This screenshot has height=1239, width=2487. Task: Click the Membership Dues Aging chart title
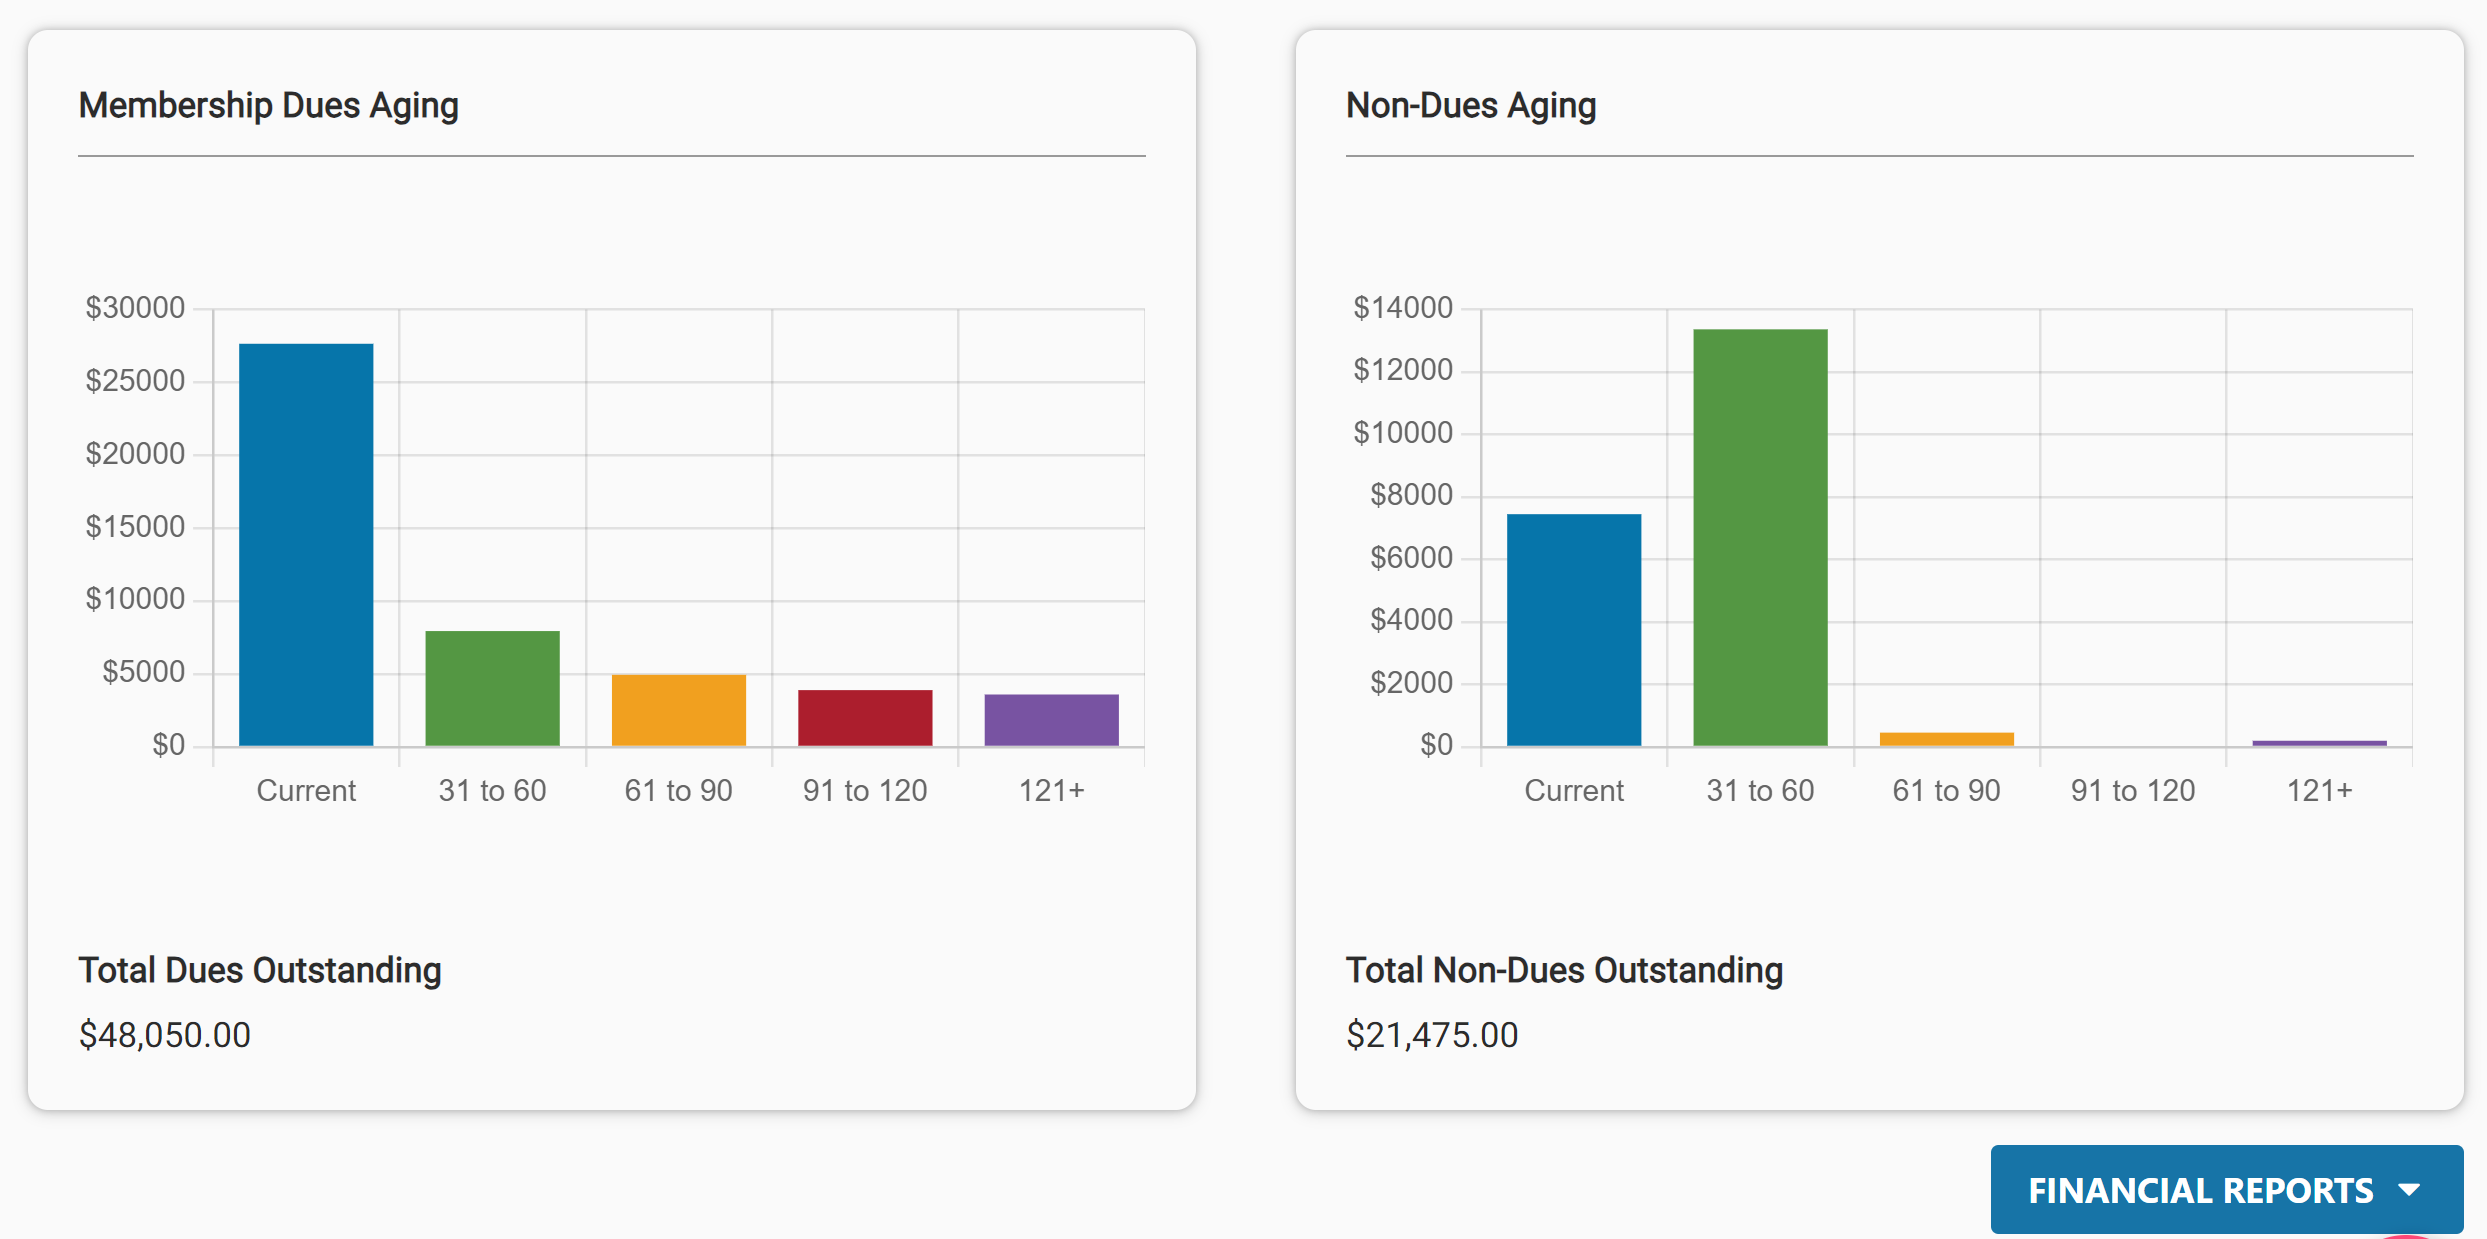(268, 105)
